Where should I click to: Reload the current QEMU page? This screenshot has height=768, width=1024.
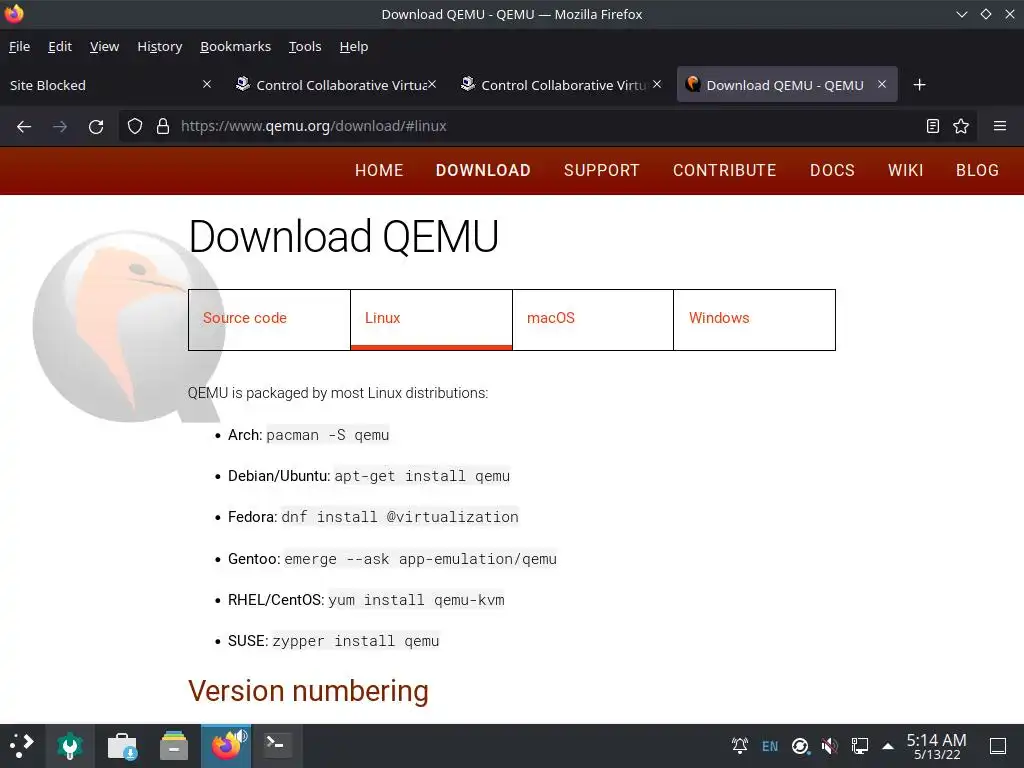(96, 126)
